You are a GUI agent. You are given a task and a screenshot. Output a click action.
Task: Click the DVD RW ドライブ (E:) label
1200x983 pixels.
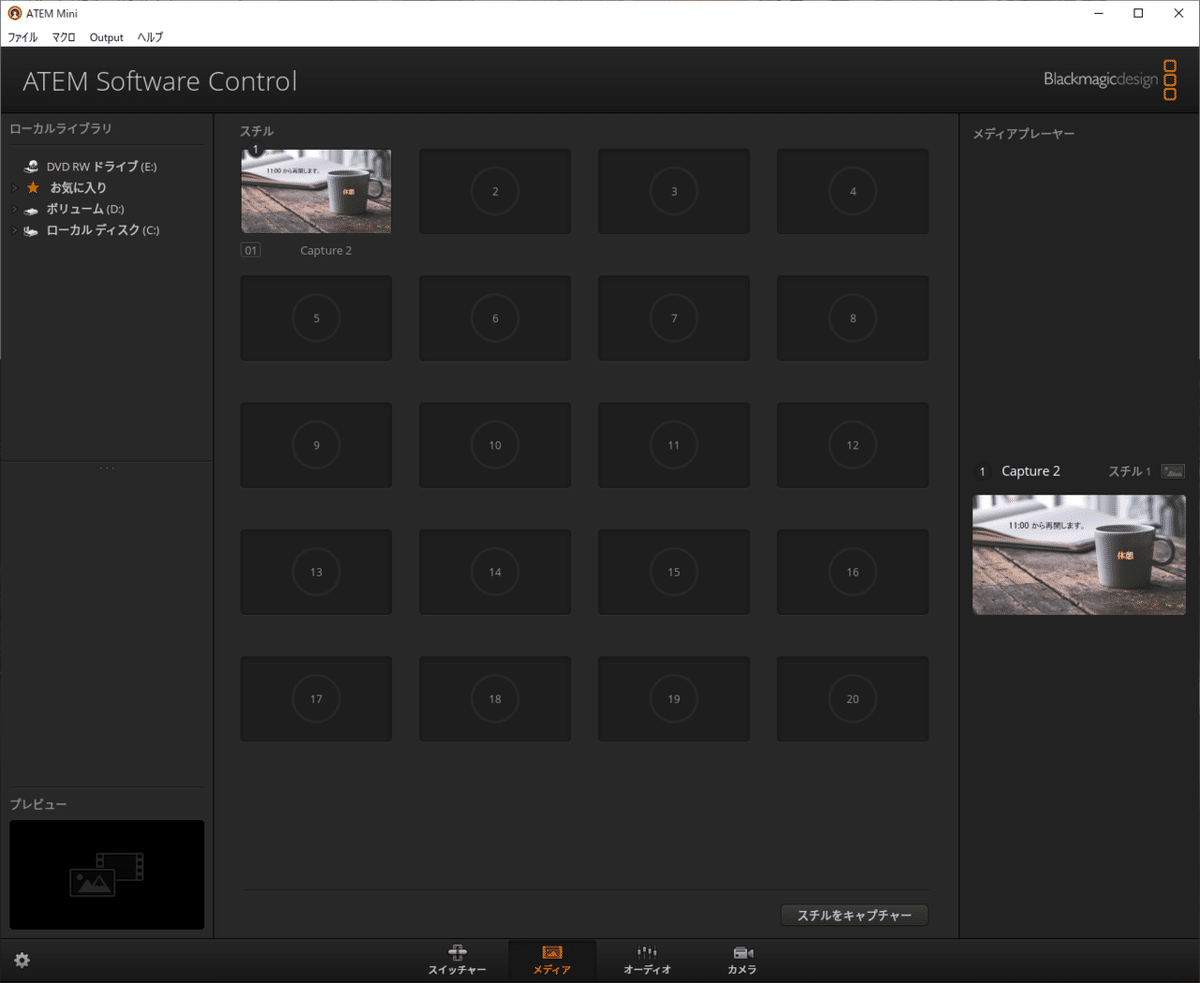[x=102, y=166]
